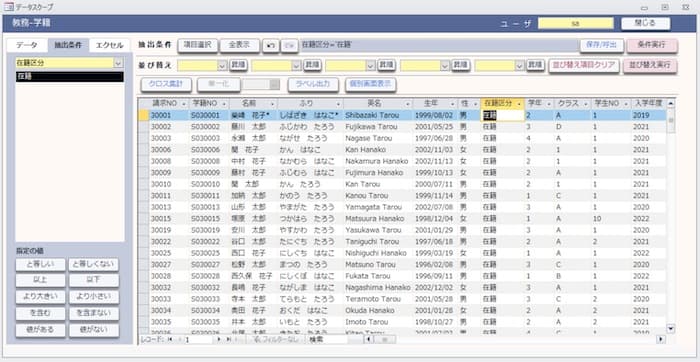
Task: Click the horizontal scroll right arrow
Action: pyautogui.click(x=661, y=339)
